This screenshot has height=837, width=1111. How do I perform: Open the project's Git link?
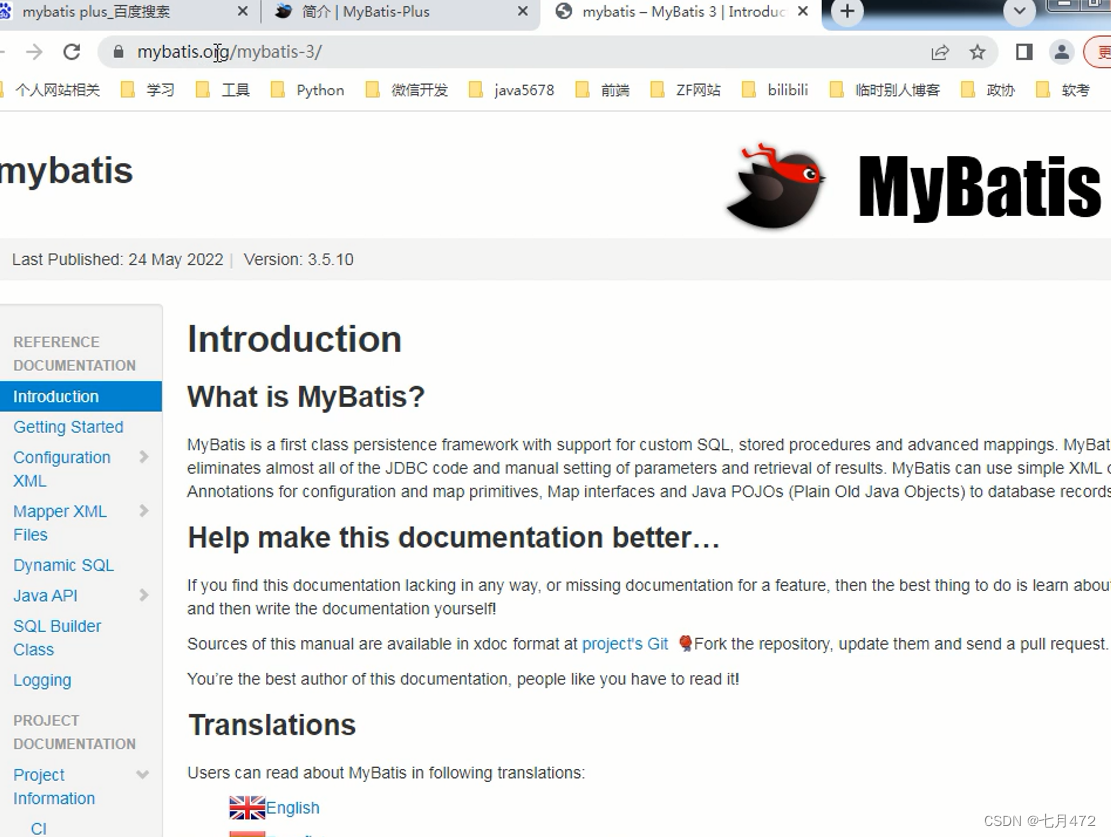[624, 644]
